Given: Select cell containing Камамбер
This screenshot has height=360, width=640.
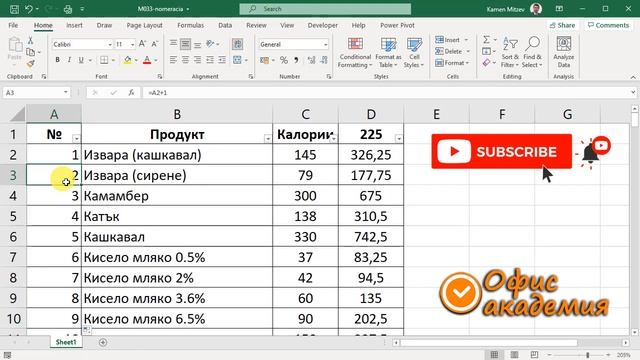Looking at the screenshot, I should [177, 196].
